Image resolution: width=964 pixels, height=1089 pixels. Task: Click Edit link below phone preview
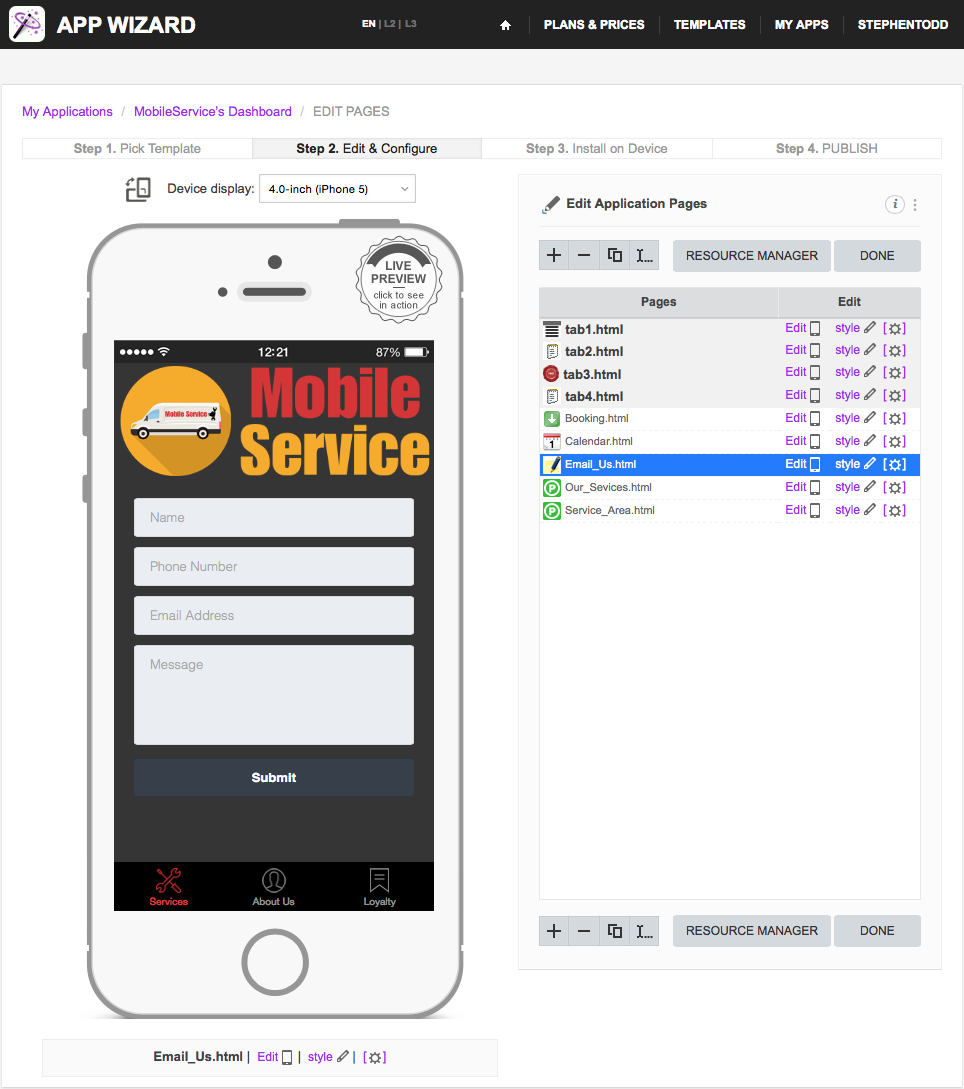[274, 1057]
